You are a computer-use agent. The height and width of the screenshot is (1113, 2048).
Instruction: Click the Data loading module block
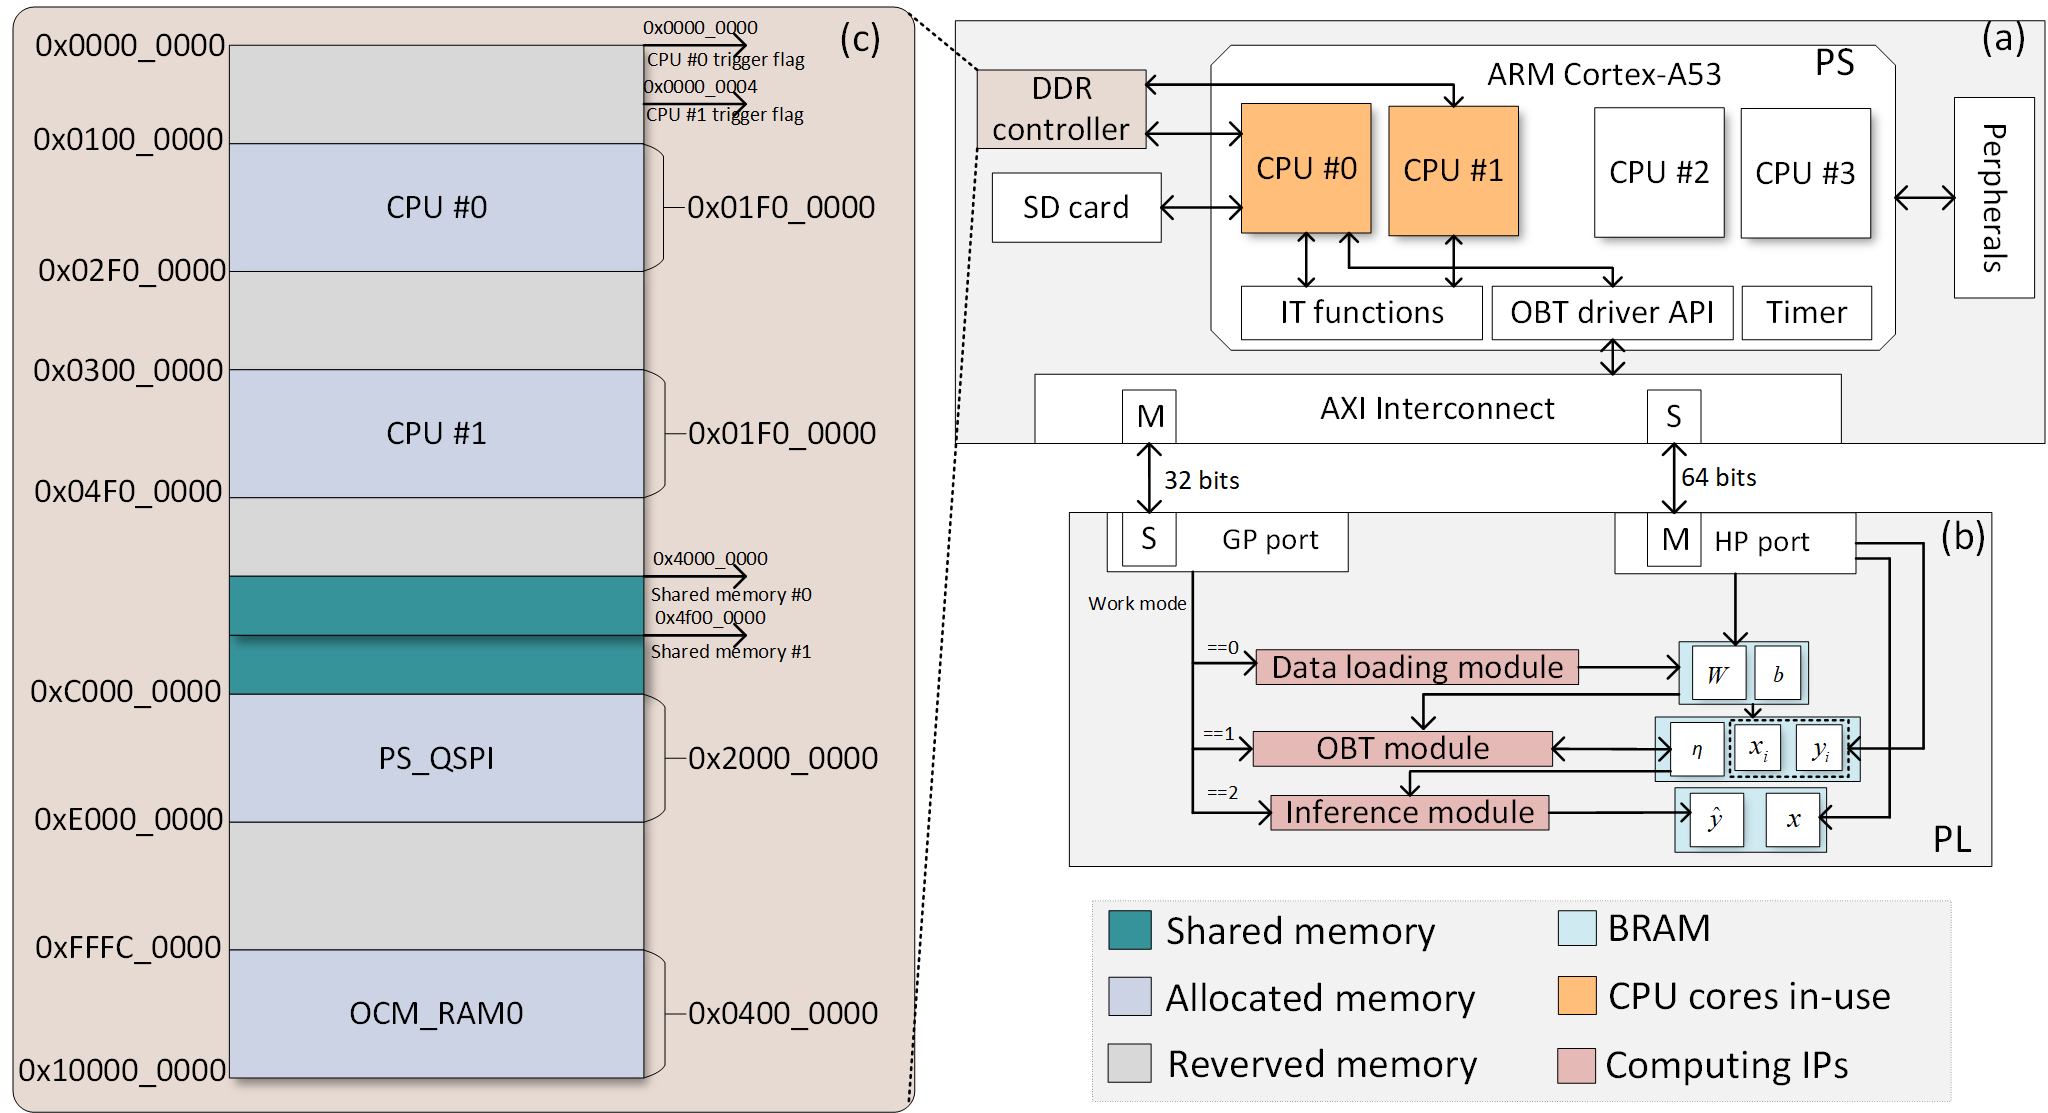coord(1416,667)
